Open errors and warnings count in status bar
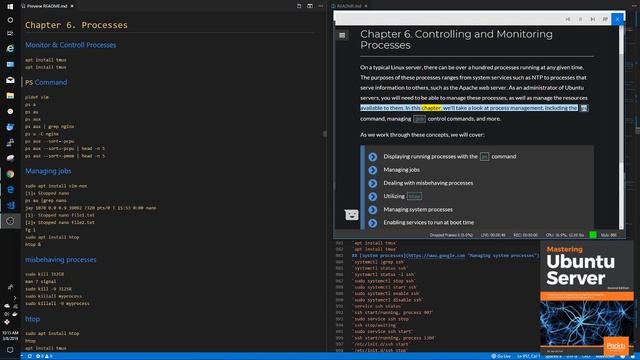Screen dimensions: 640x360 coord(44,356)
